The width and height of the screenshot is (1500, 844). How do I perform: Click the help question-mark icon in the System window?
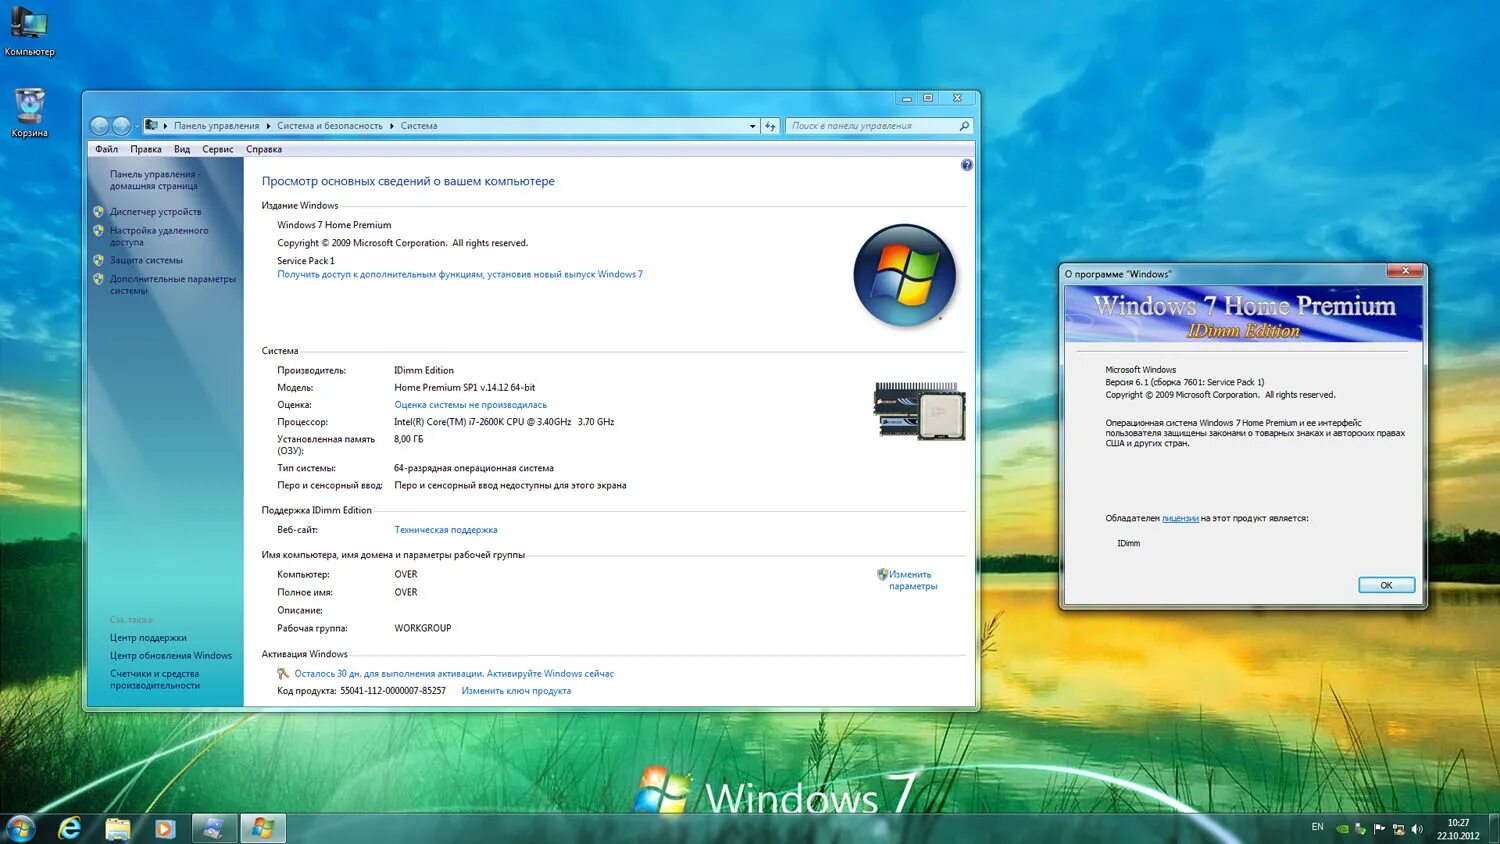(966, 164)
